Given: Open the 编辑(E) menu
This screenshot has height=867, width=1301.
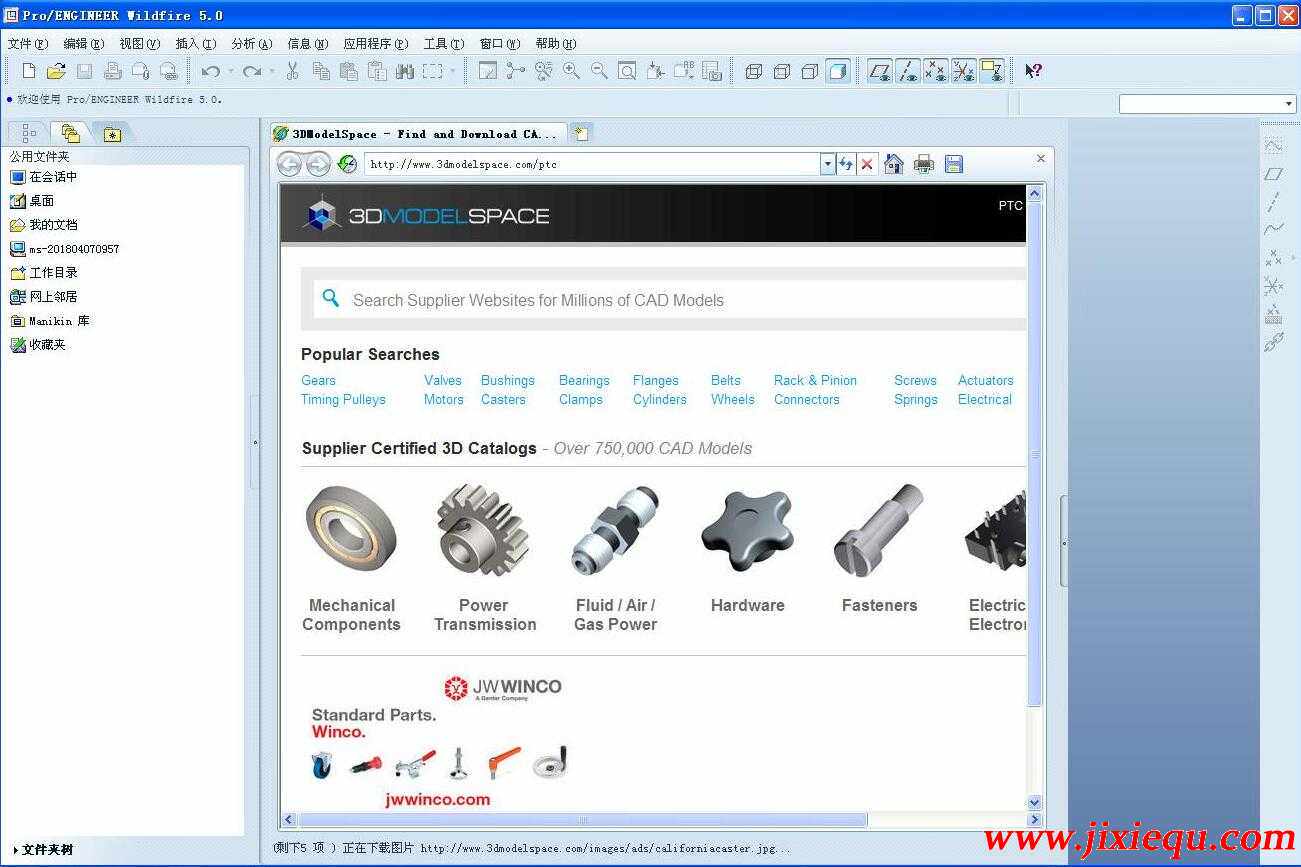Looking at the screenshot, I should pos(83,44).
